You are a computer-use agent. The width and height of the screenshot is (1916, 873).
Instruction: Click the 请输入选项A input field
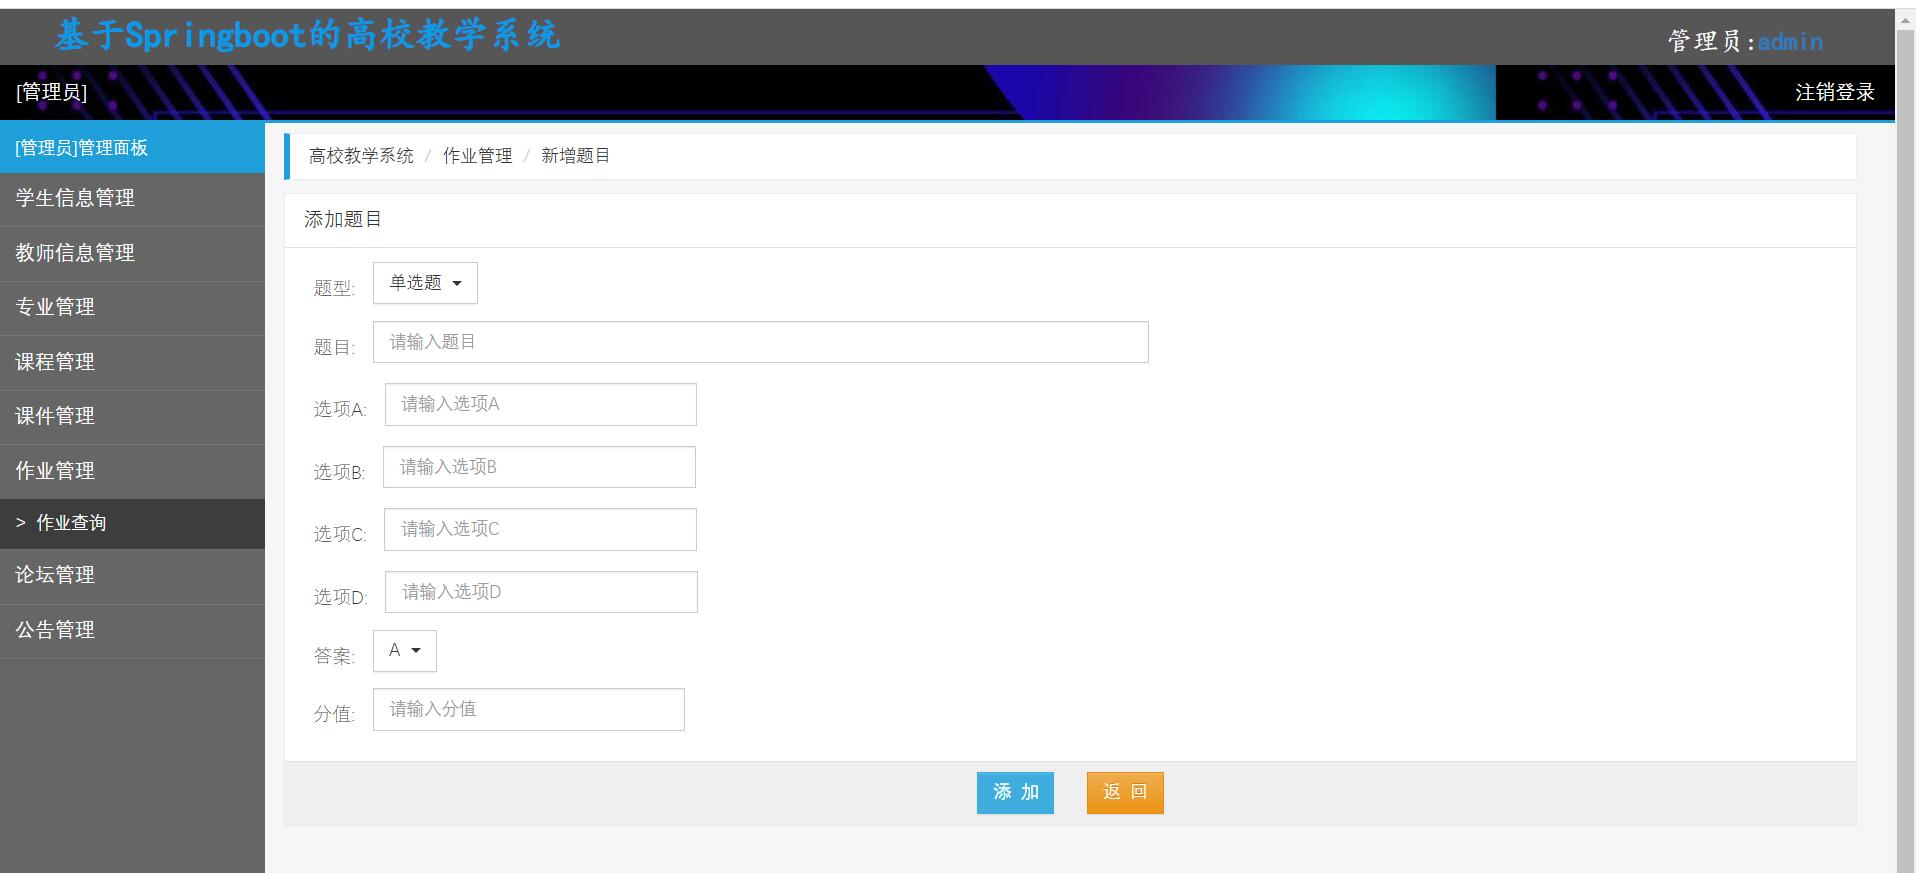tap(541, 404)
